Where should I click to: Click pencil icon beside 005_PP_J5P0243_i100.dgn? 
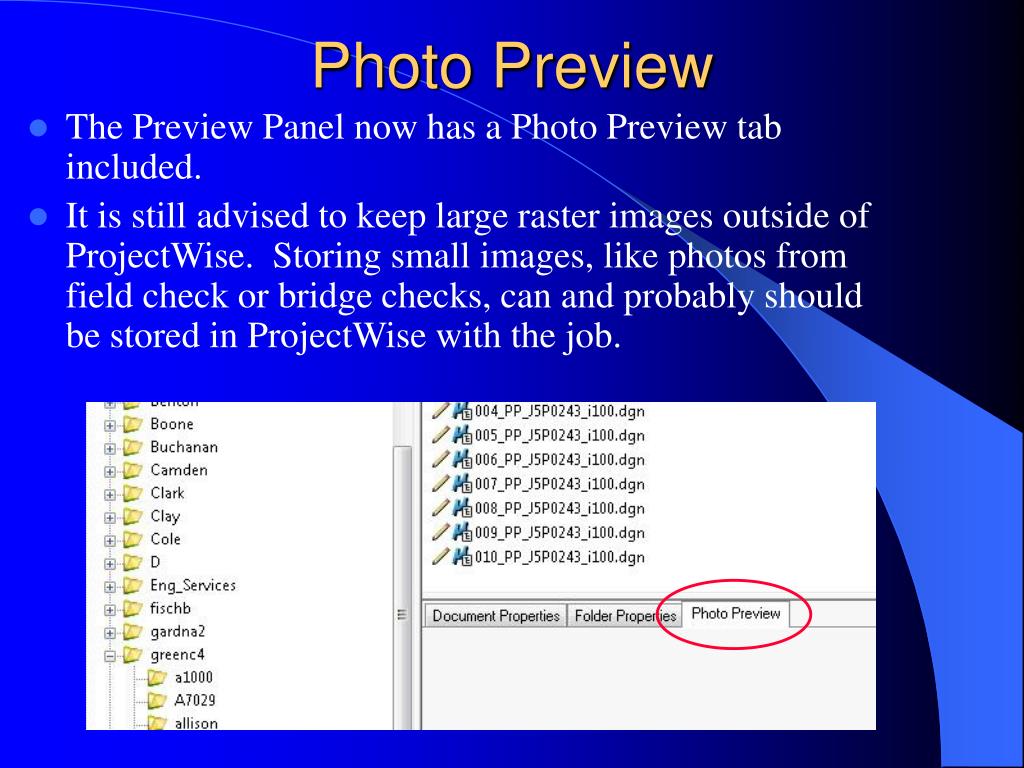[x=441, y=434]
